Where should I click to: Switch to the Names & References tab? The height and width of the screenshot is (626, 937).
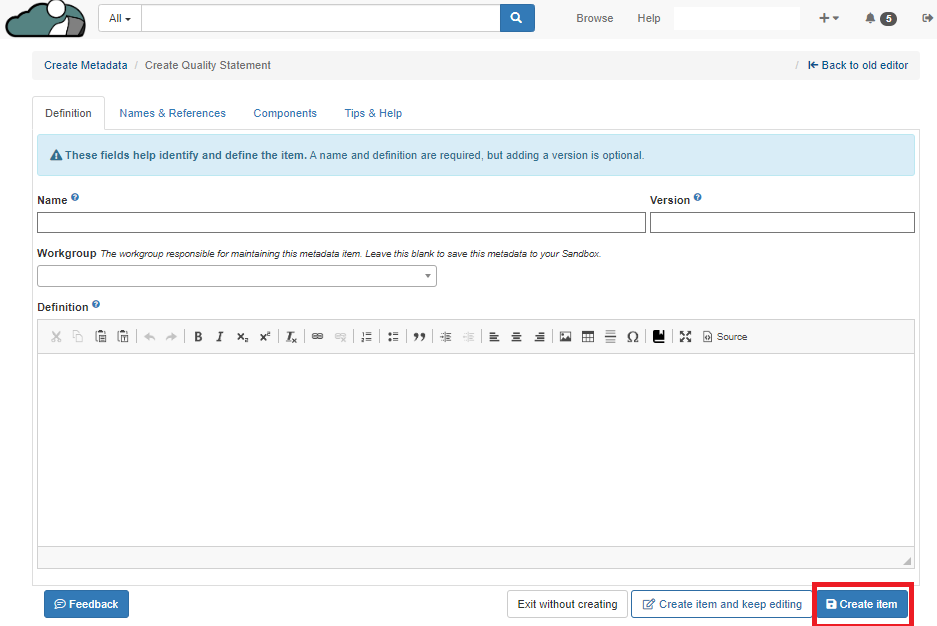point(172,113)
